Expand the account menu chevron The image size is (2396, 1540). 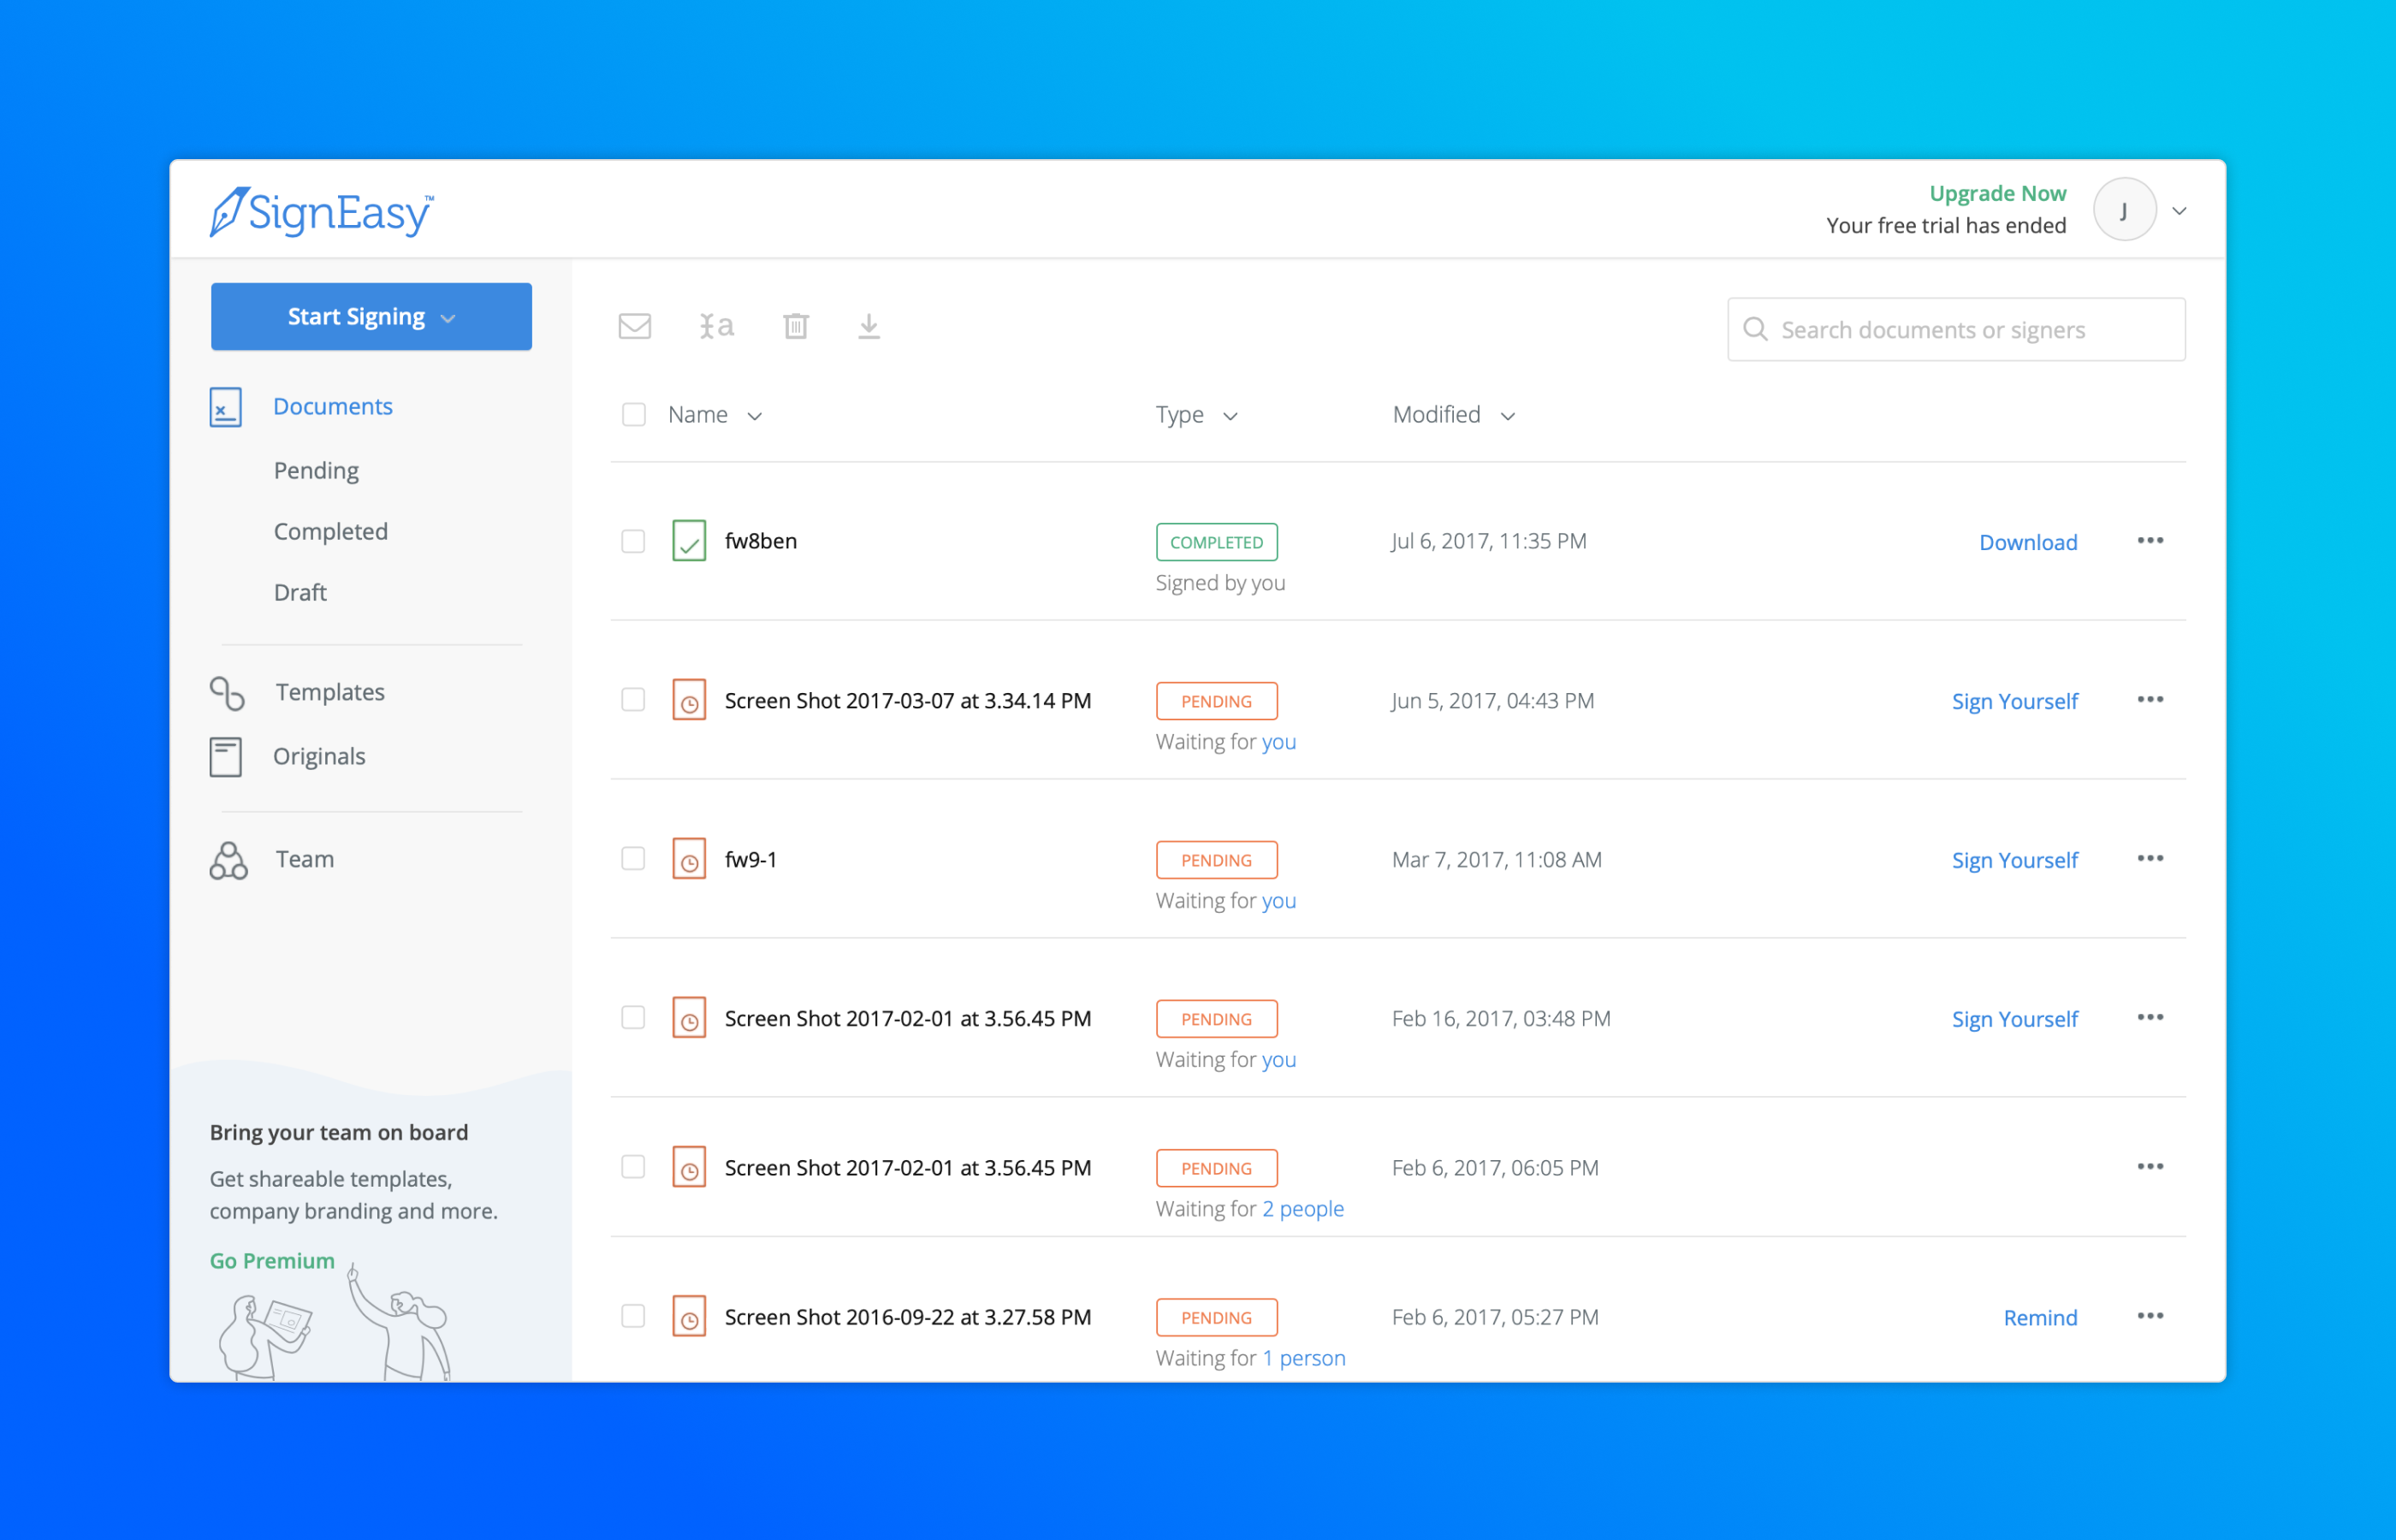pyautogui.click(x=2180, y=211)
